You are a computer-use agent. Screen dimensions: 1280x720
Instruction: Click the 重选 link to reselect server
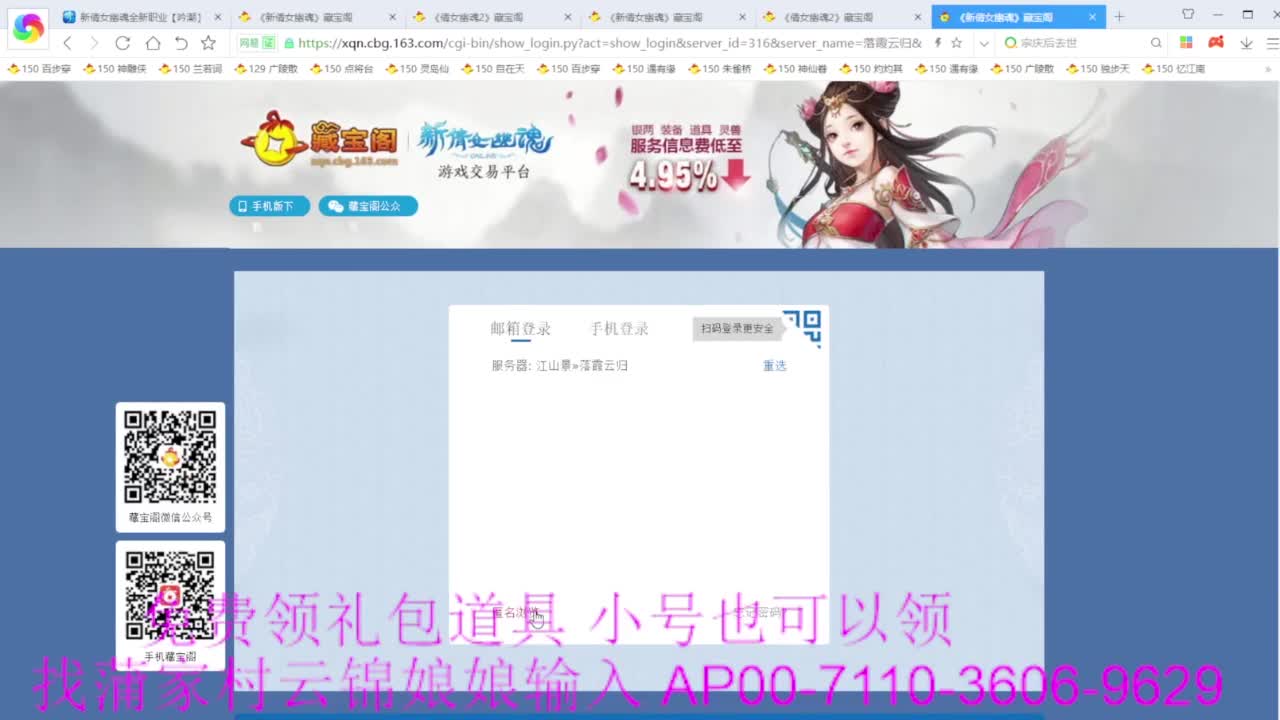coord(773,365)
